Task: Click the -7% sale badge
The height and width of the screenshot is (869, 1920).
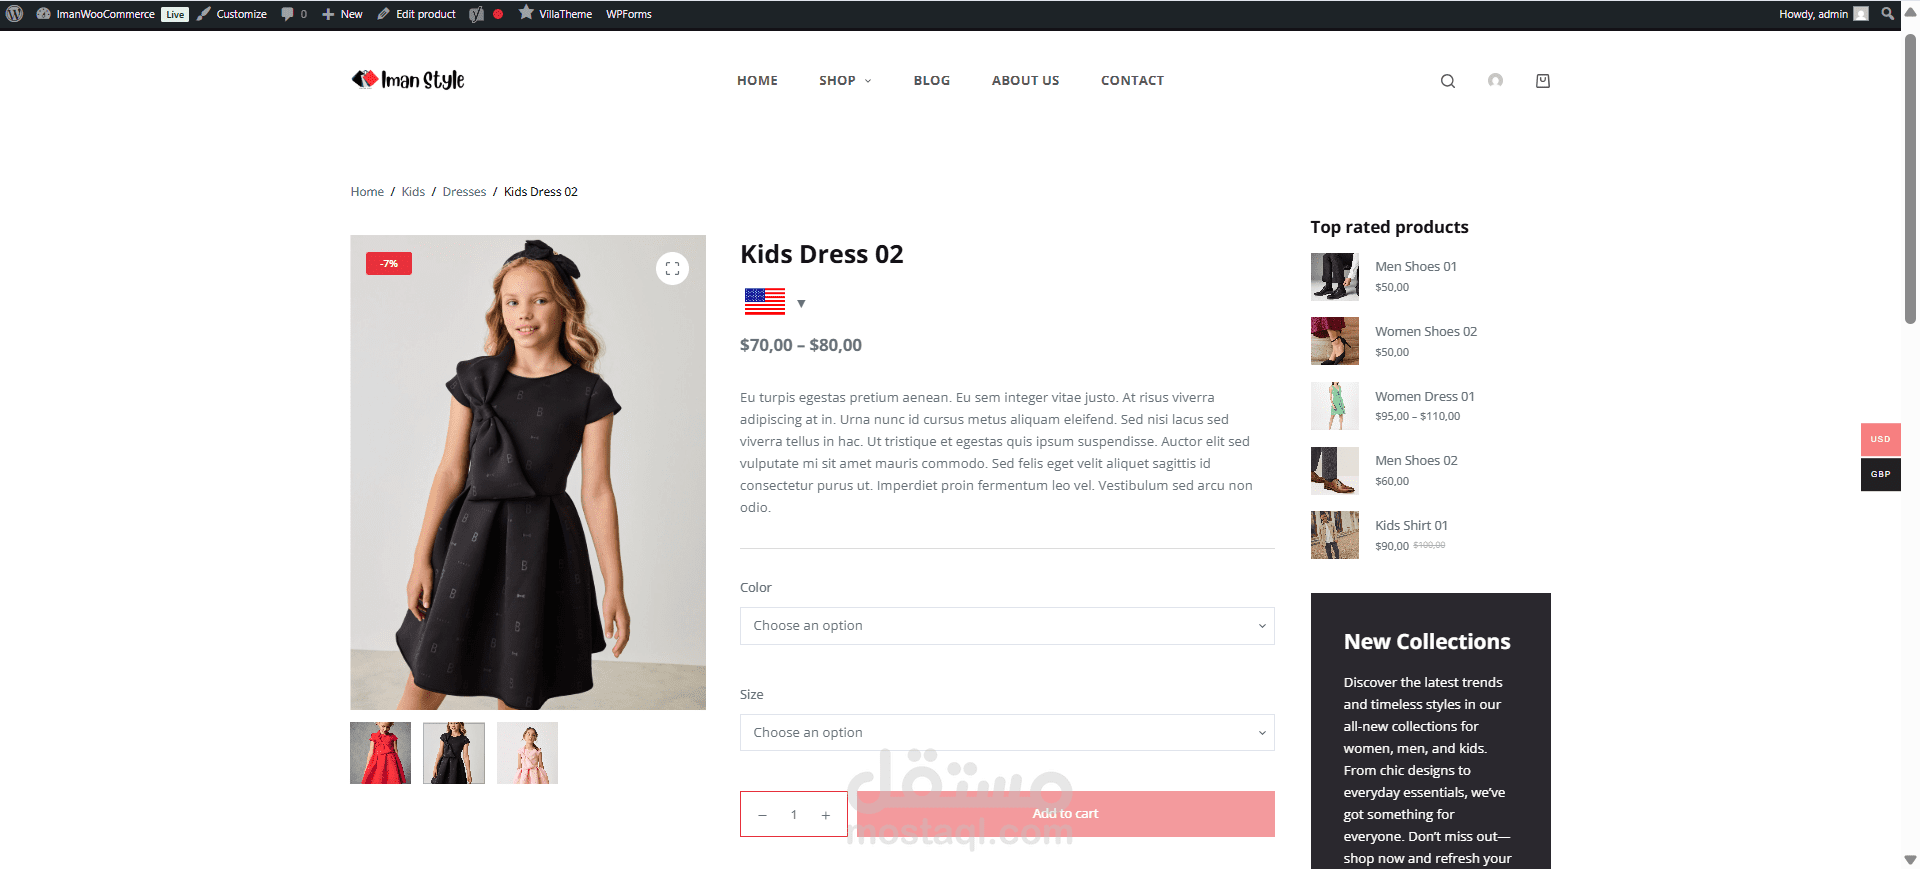Action: point(389,264)
